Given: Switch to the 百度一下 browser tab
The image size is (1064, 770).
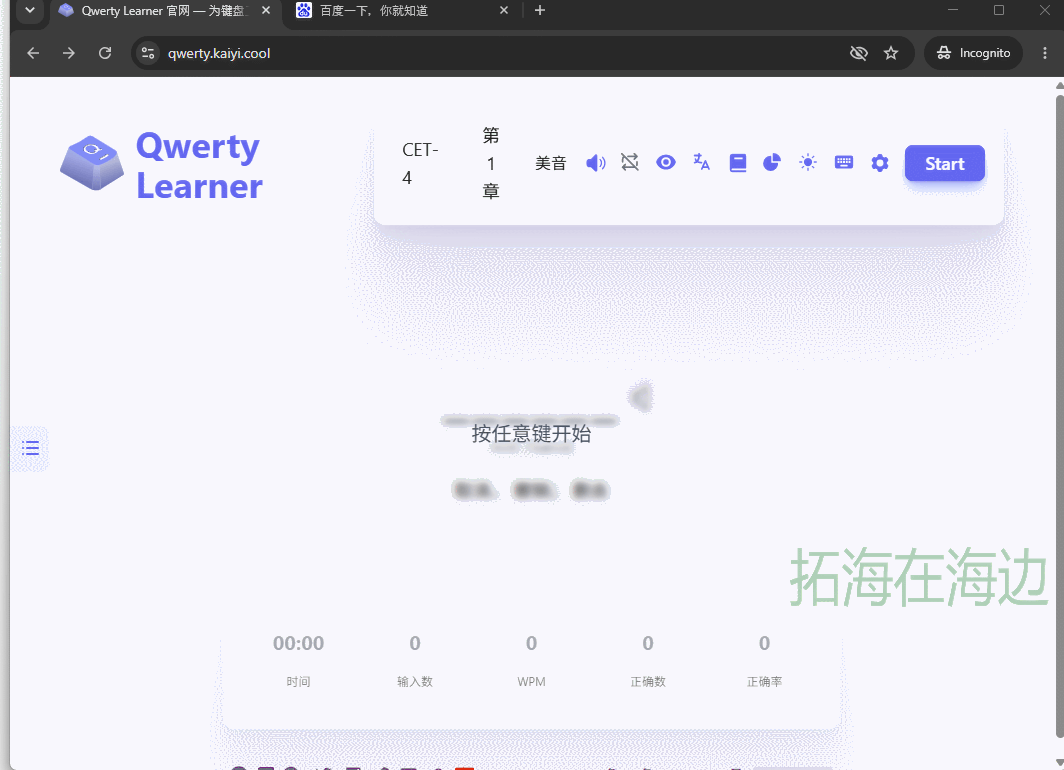Looking at the screenshot, I should [402, 11].
